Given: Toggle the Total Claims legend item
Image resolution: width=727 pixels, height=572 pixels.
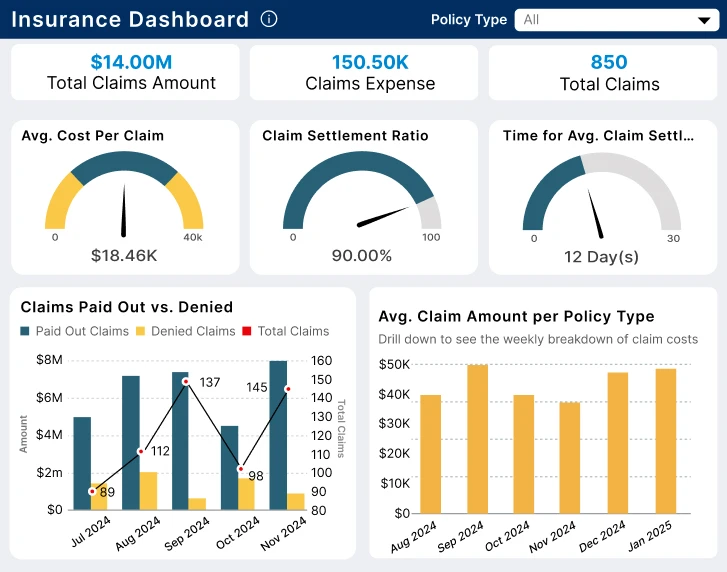Looking at the screenshot, I should (x=285, y=331).
